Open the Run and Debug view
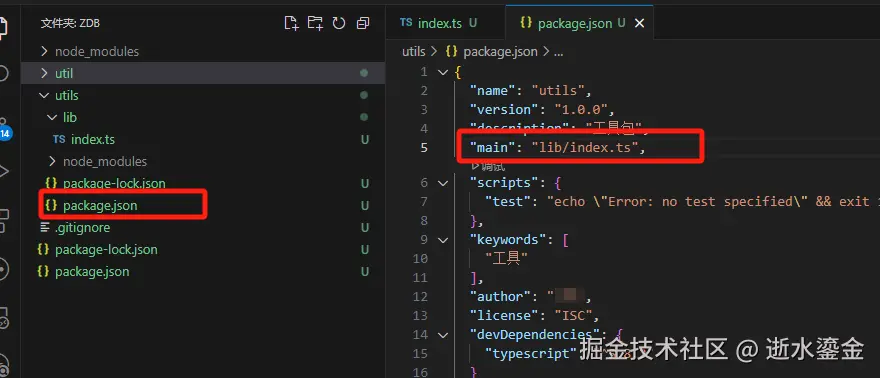Viewport: 880px width, 378px height. 3,171
